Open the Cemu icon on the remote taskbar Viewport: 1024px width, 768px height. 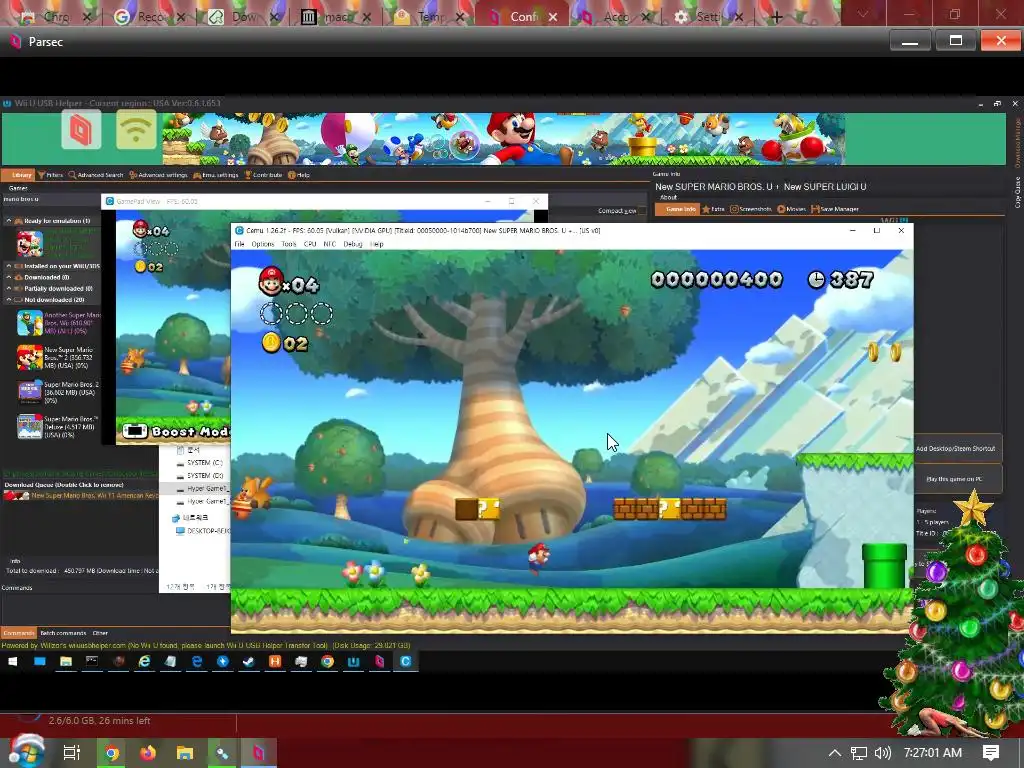pyautogui.click(x=406, y=662)
